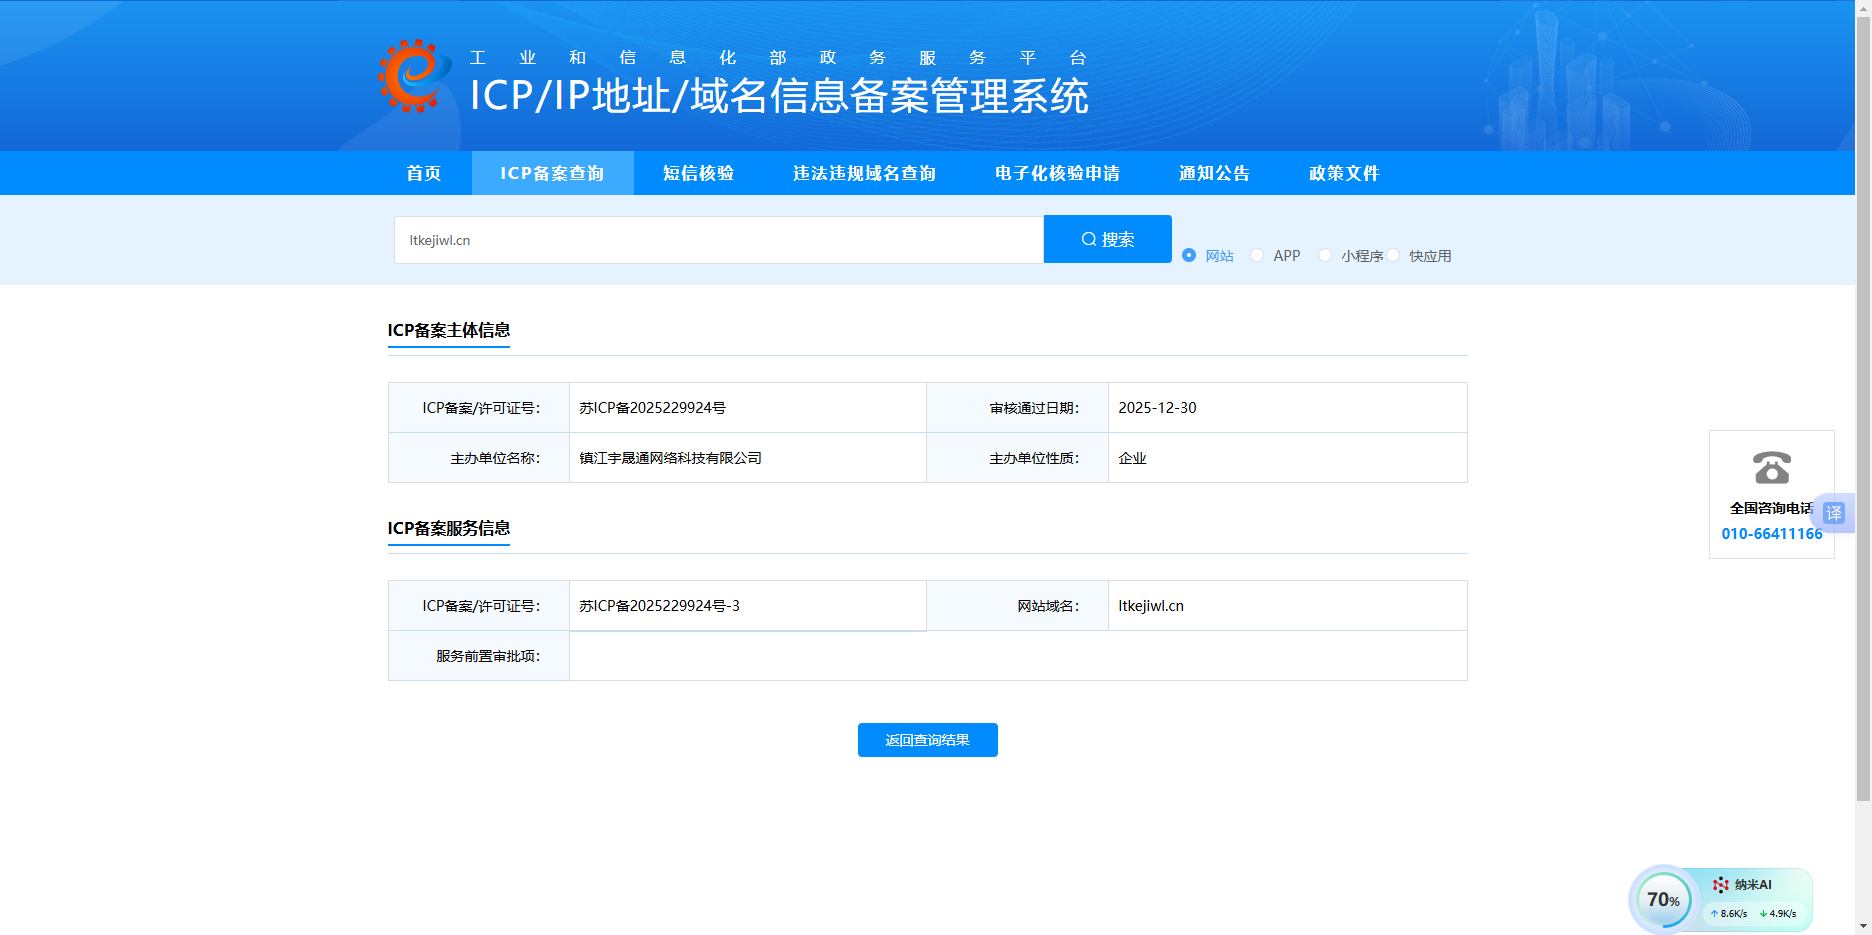Click the MIIT gear logo icon

coord(414,76)
